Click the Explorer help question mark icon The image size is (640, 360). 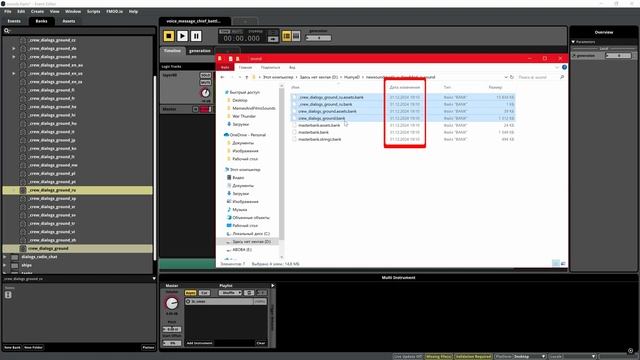(564, 67)
